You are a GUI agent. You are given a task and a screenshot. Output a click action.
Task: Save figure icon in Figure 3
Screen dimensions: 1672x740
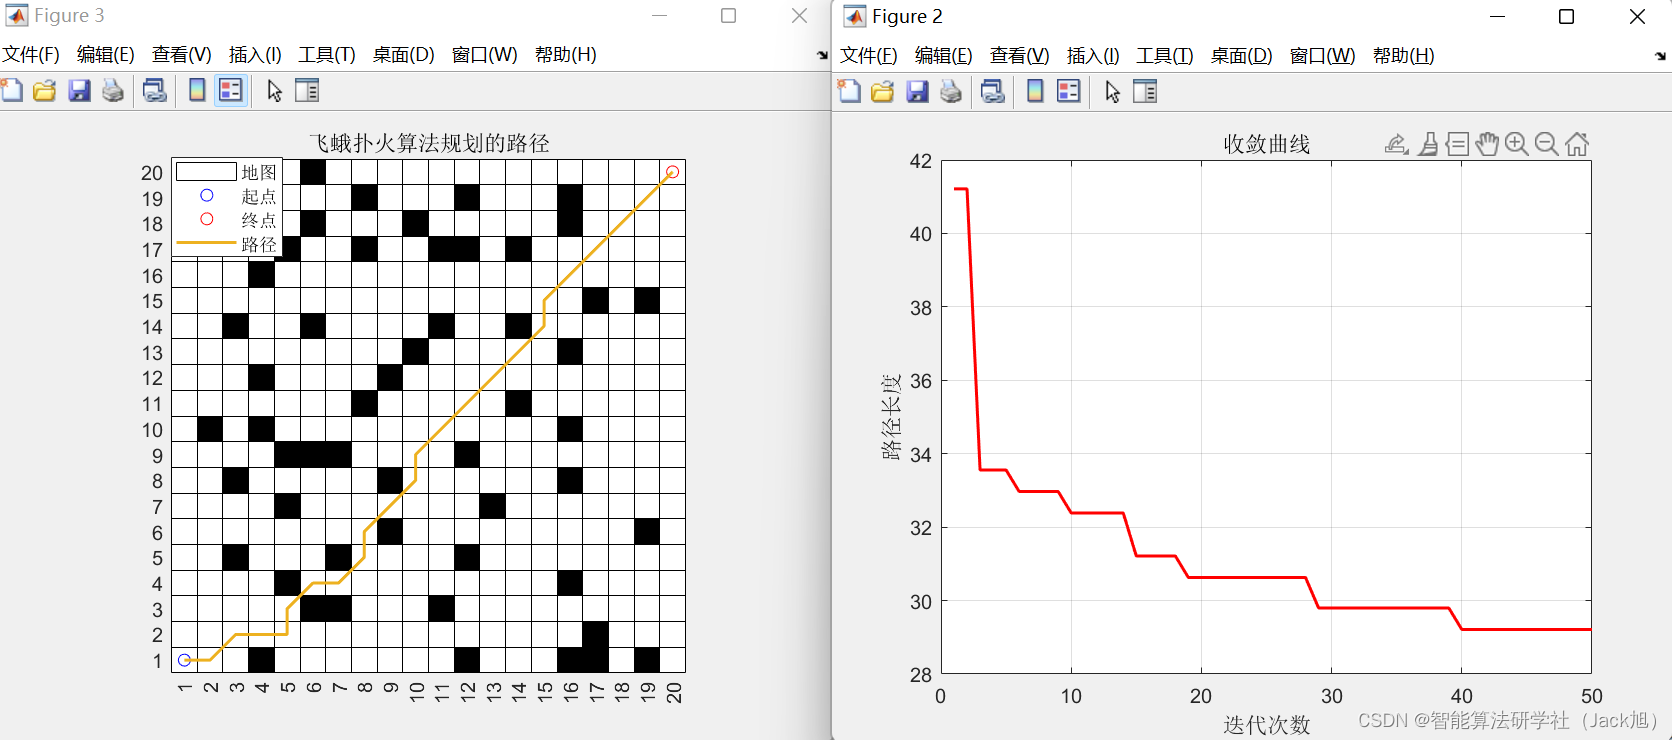click(x=79, y=91)
